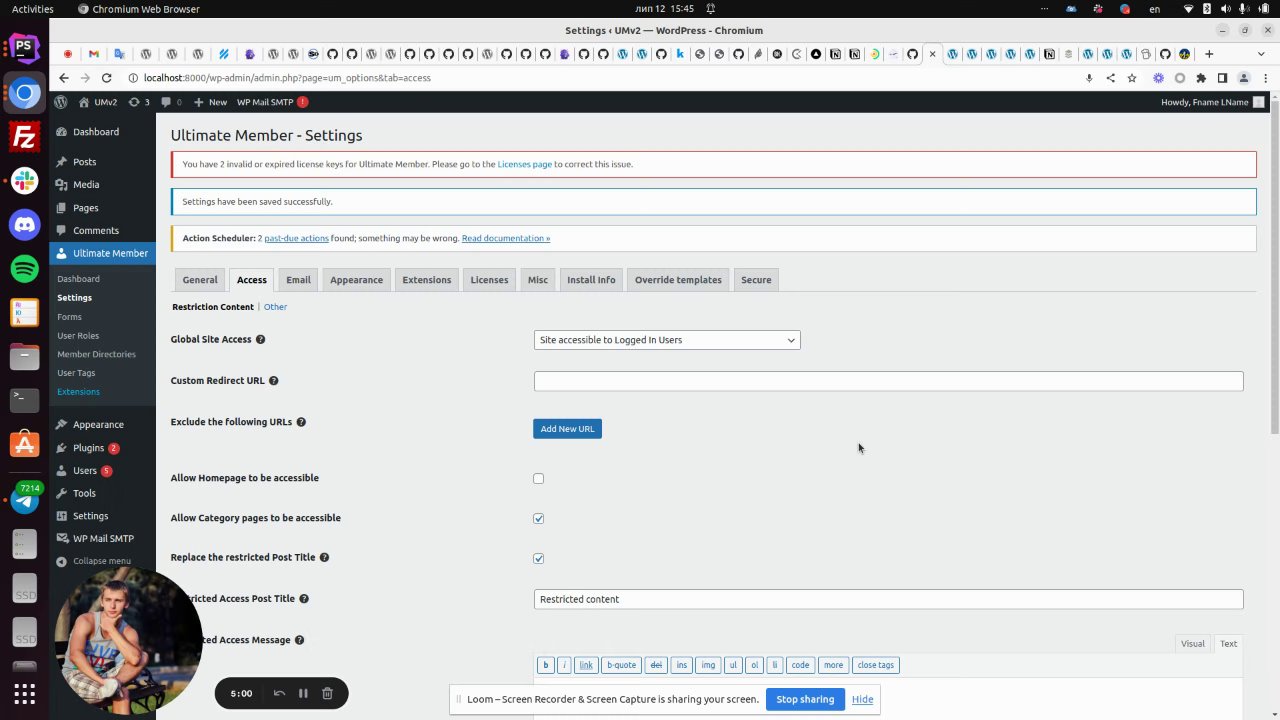Show help for Exclude the following URLs

point(301,422)
